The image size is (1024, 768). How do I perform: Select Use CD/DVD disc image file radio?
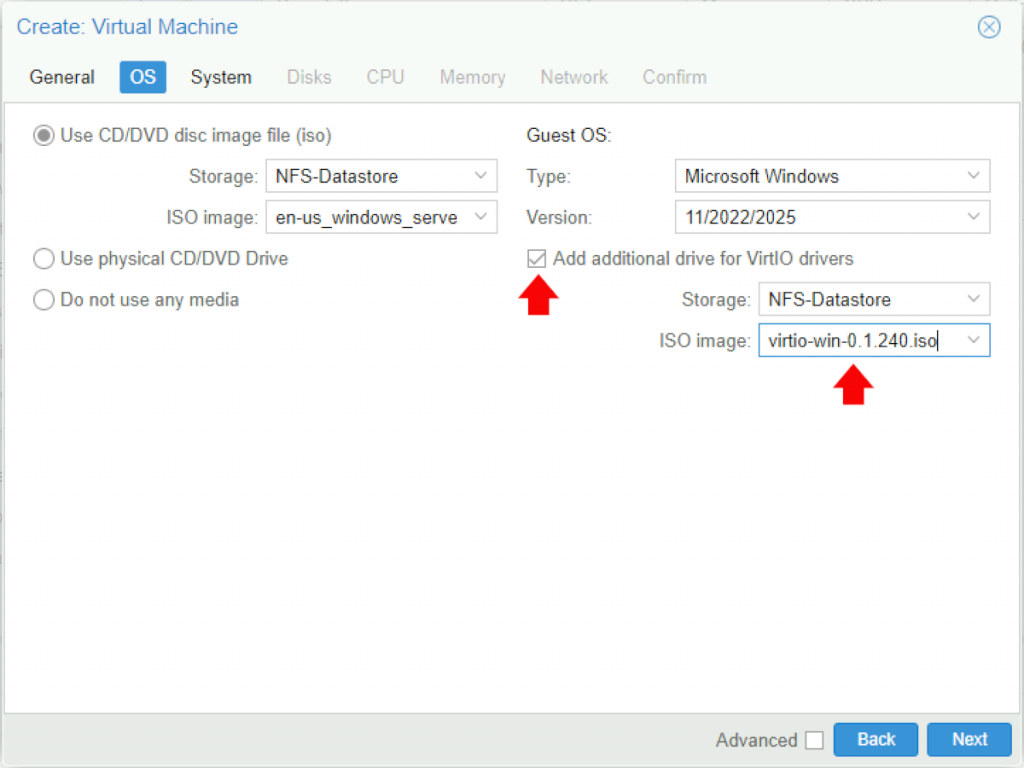[x=44, y=136]
